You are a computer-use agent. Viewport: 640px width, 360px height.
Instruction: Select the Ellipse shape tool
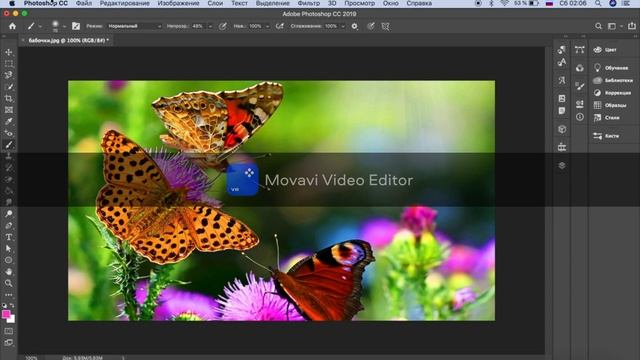(9, 260)
